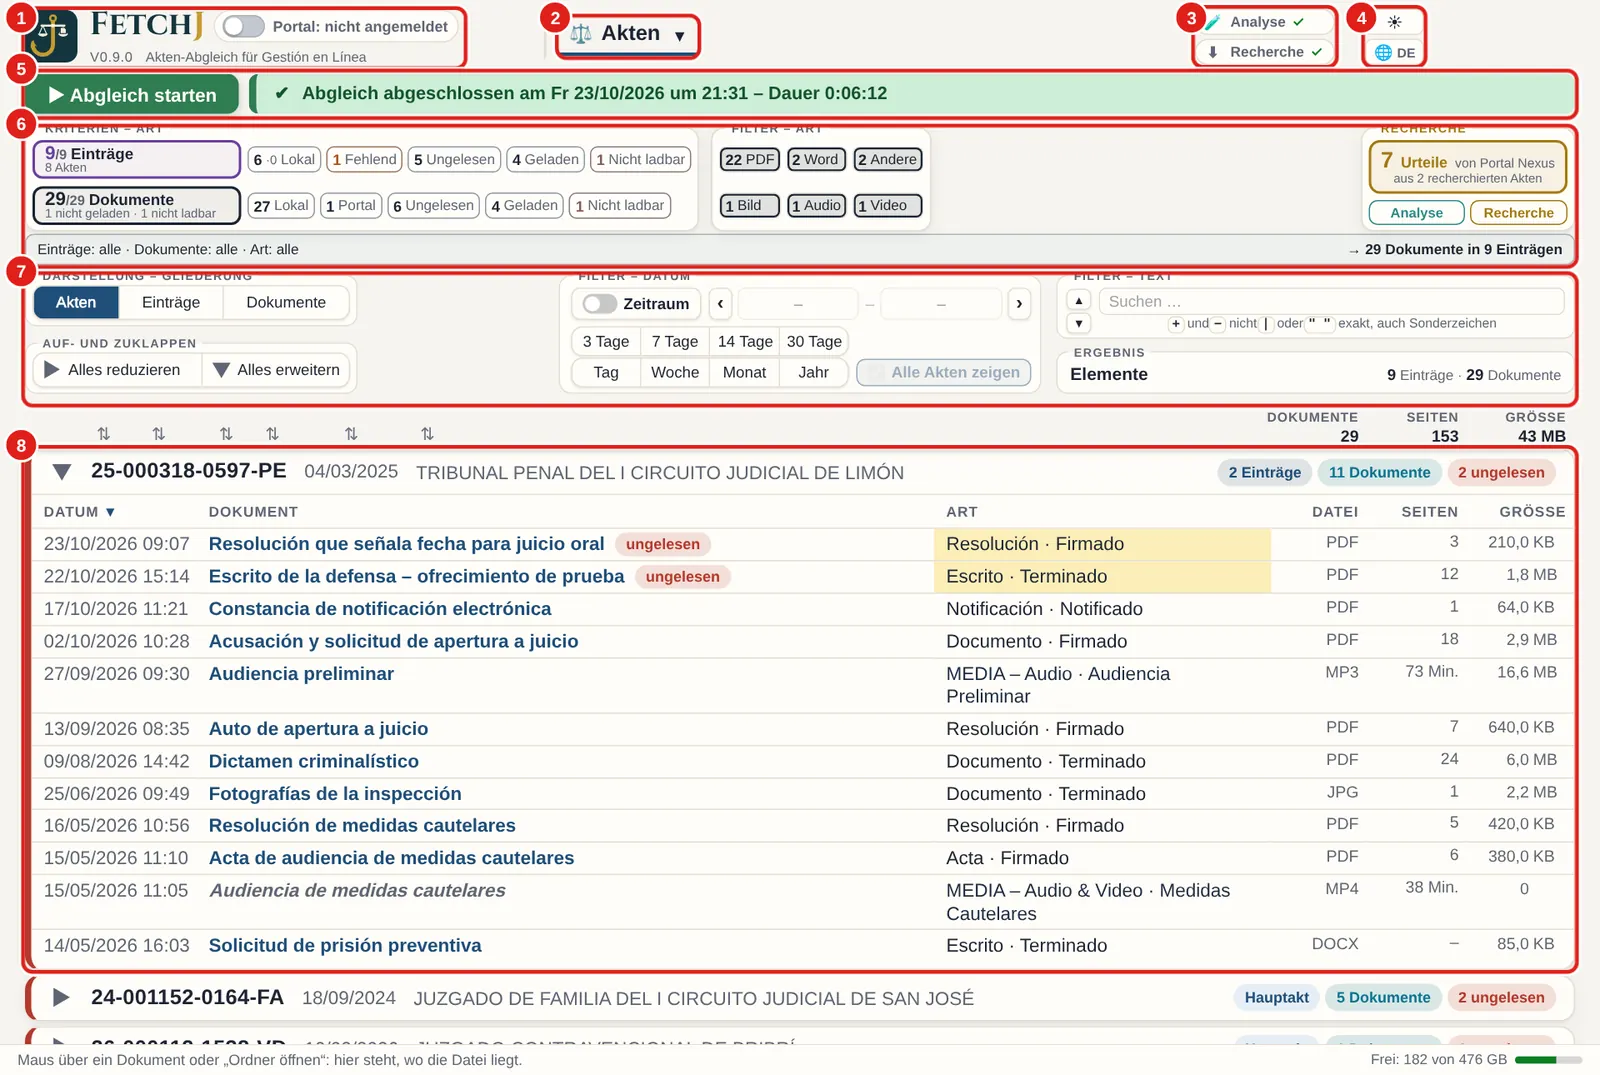The height and width of the screenshot is (1075, 1600).
Task: Insert the plus 'und' search operator
Action: (x=1176, y=323)
